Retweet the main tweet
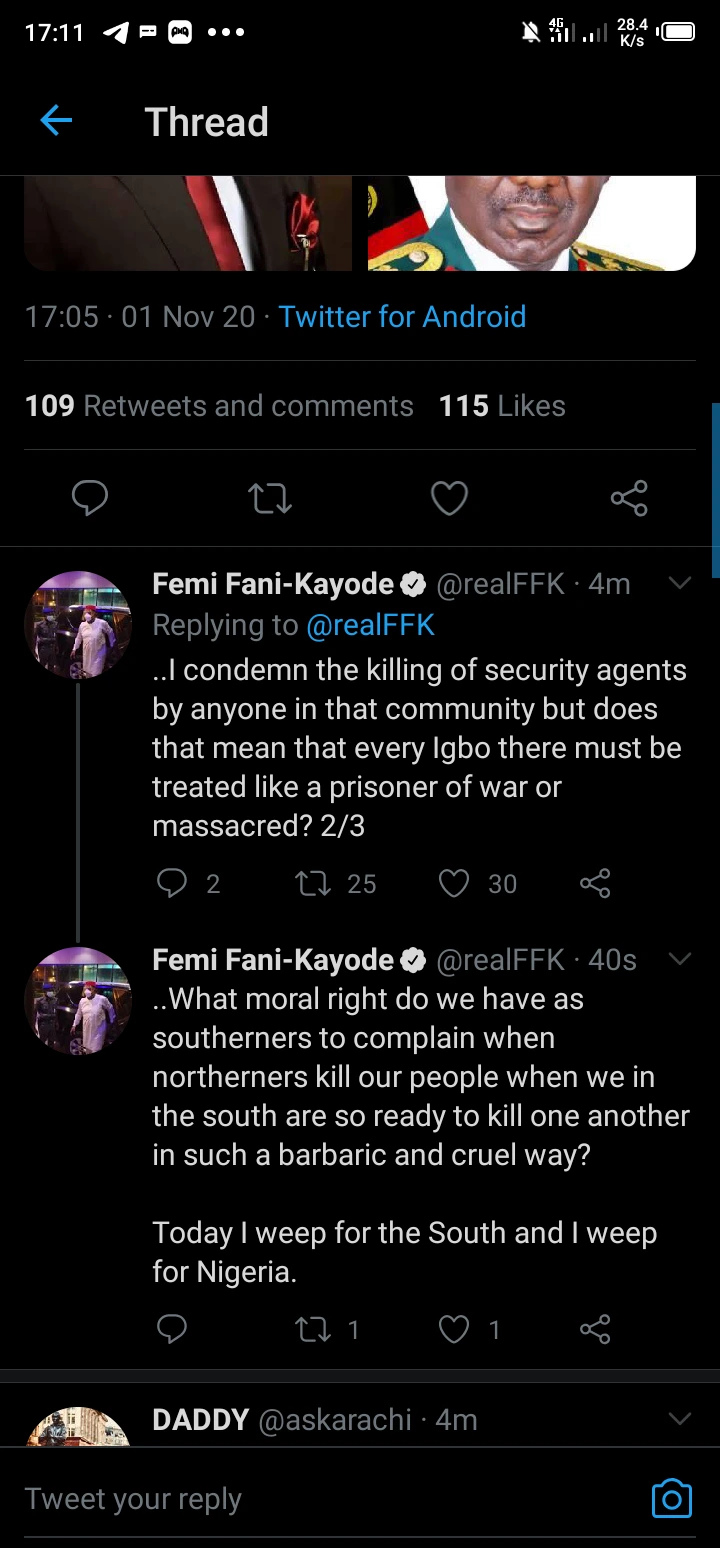This screenshot has height=1548, width=720. click(x=269, y=497)
